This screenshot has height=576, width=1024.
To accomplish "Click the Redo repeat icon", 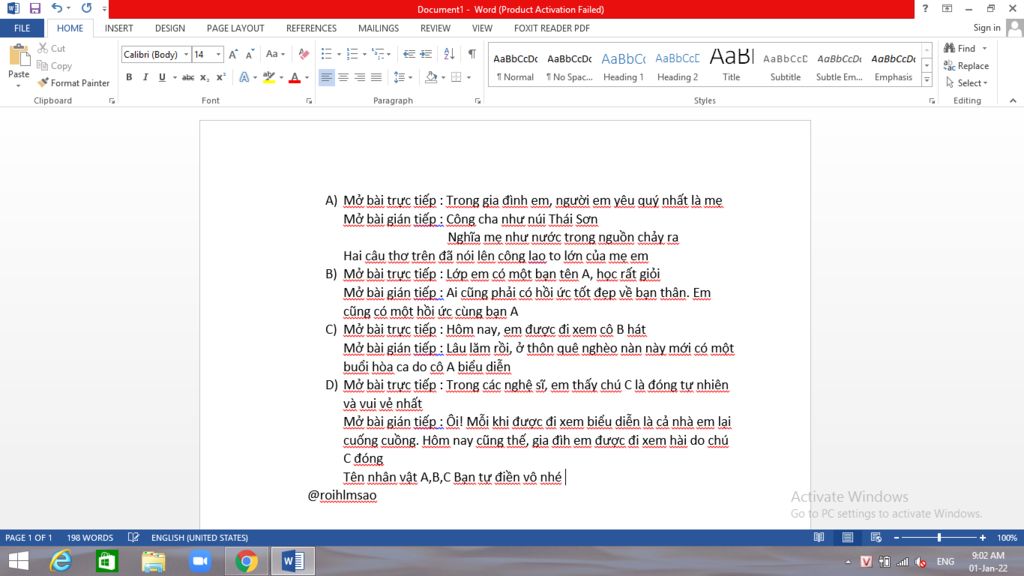I will coord(86,8).
